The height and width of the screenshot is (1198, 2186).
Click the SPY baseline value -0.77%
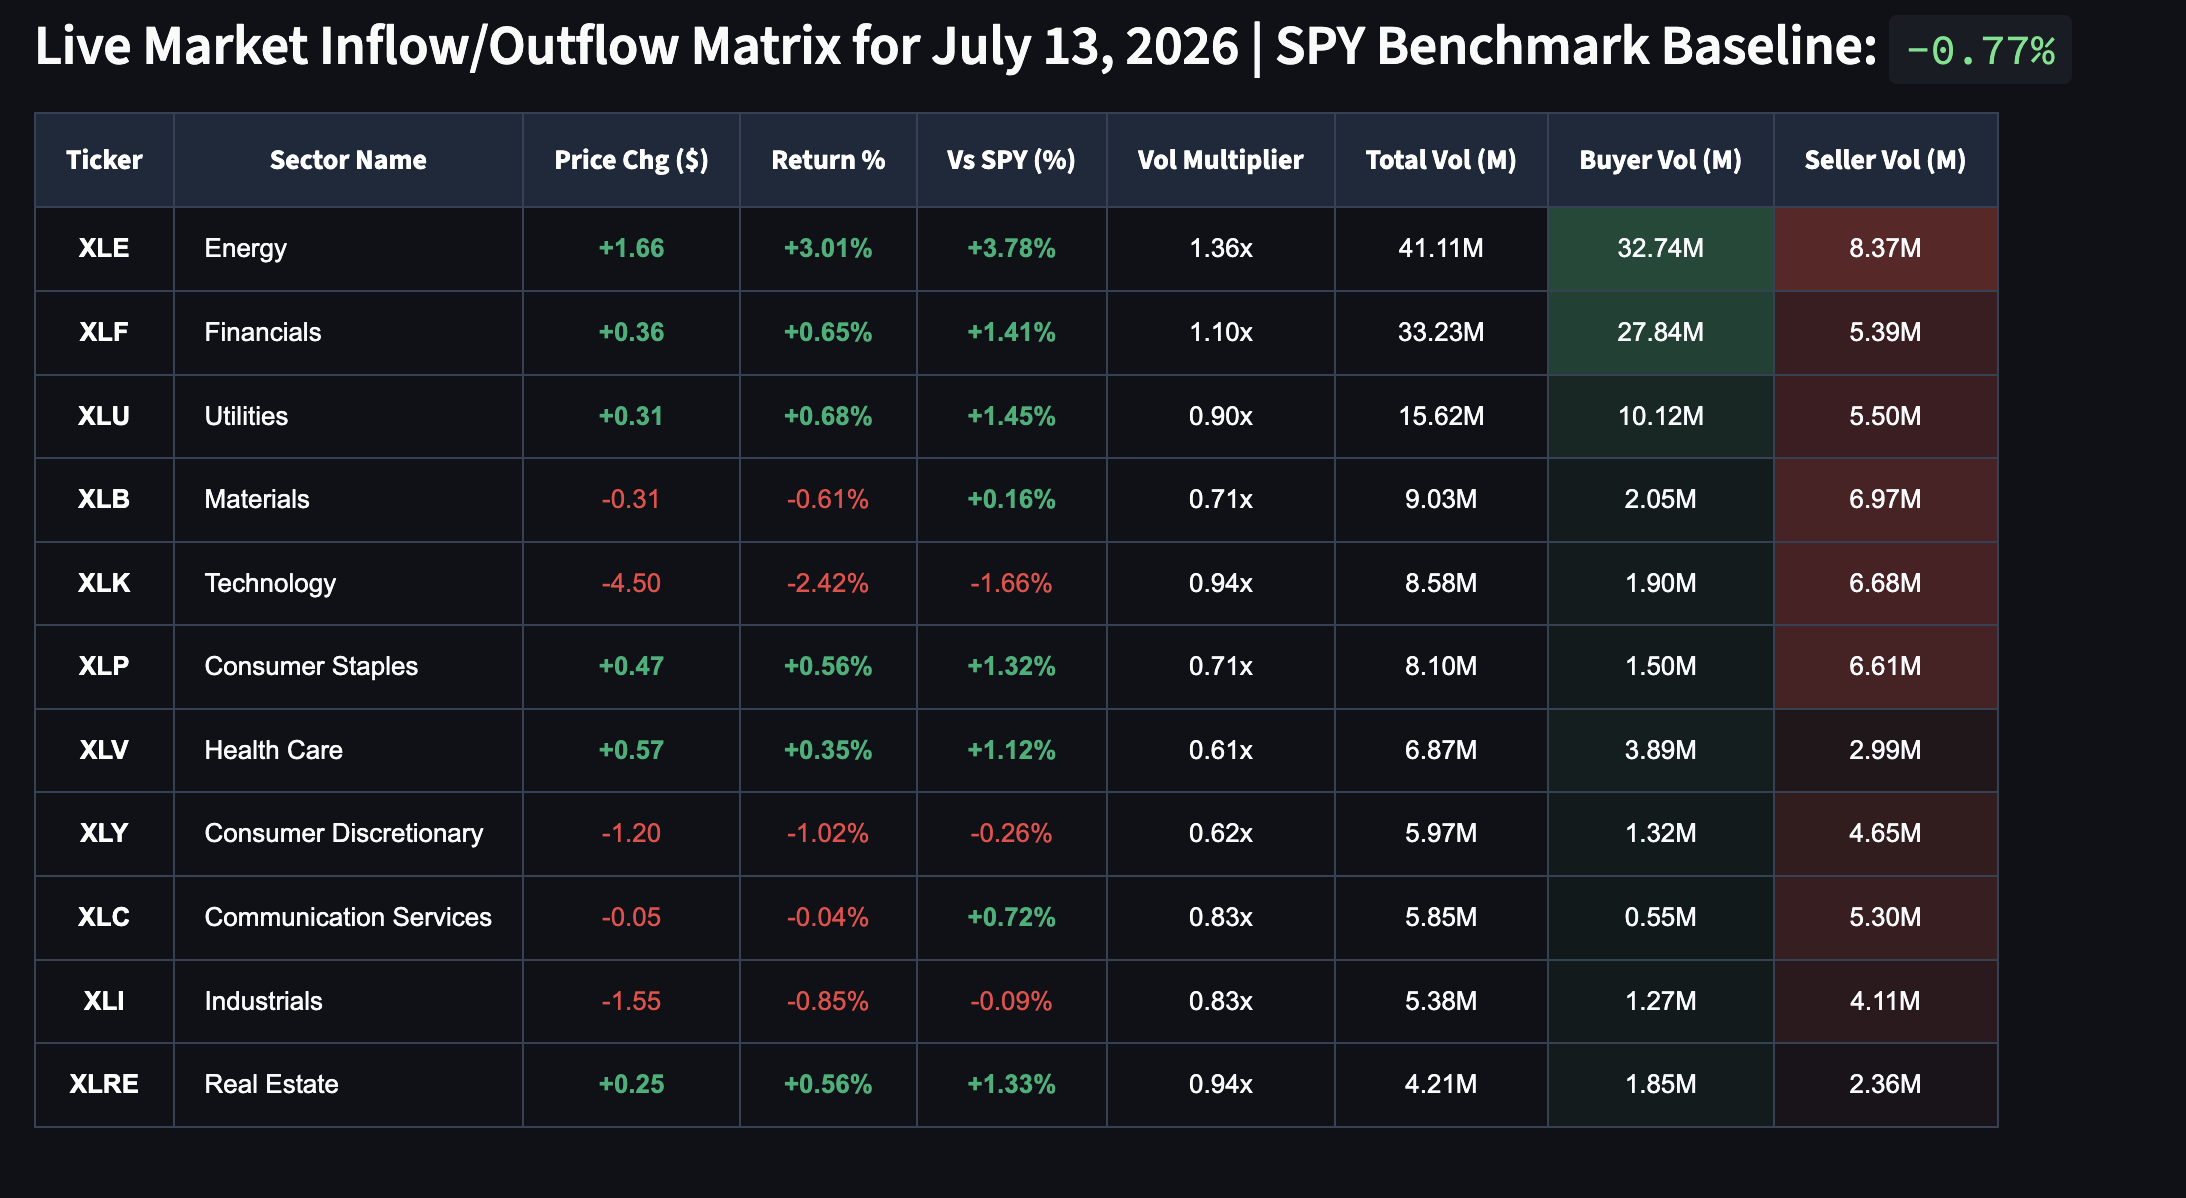tap(1980, 50)
